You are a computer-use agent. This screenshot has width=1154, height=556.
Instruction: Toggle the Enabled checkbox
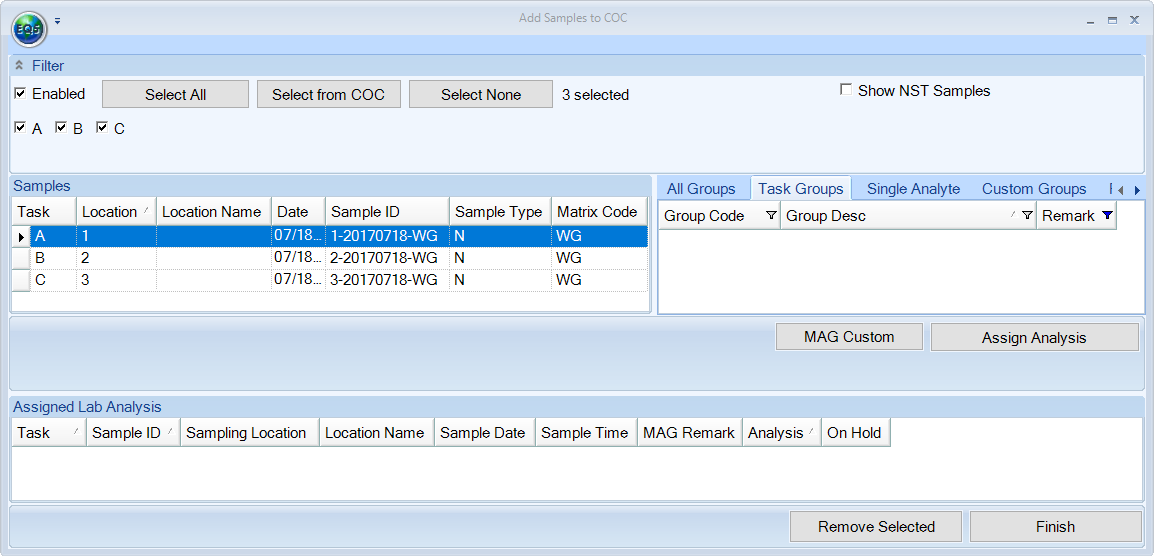coord(21,93)
